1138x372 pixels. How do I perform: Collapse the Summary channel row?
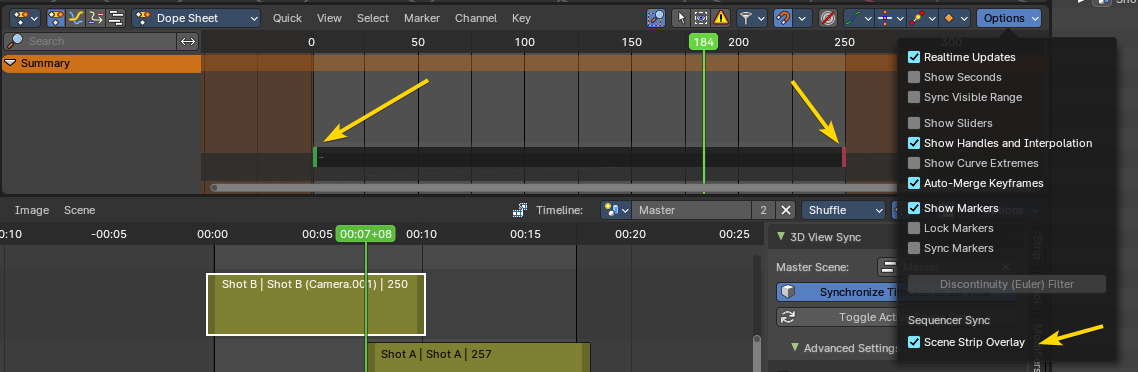pos(10,63)
